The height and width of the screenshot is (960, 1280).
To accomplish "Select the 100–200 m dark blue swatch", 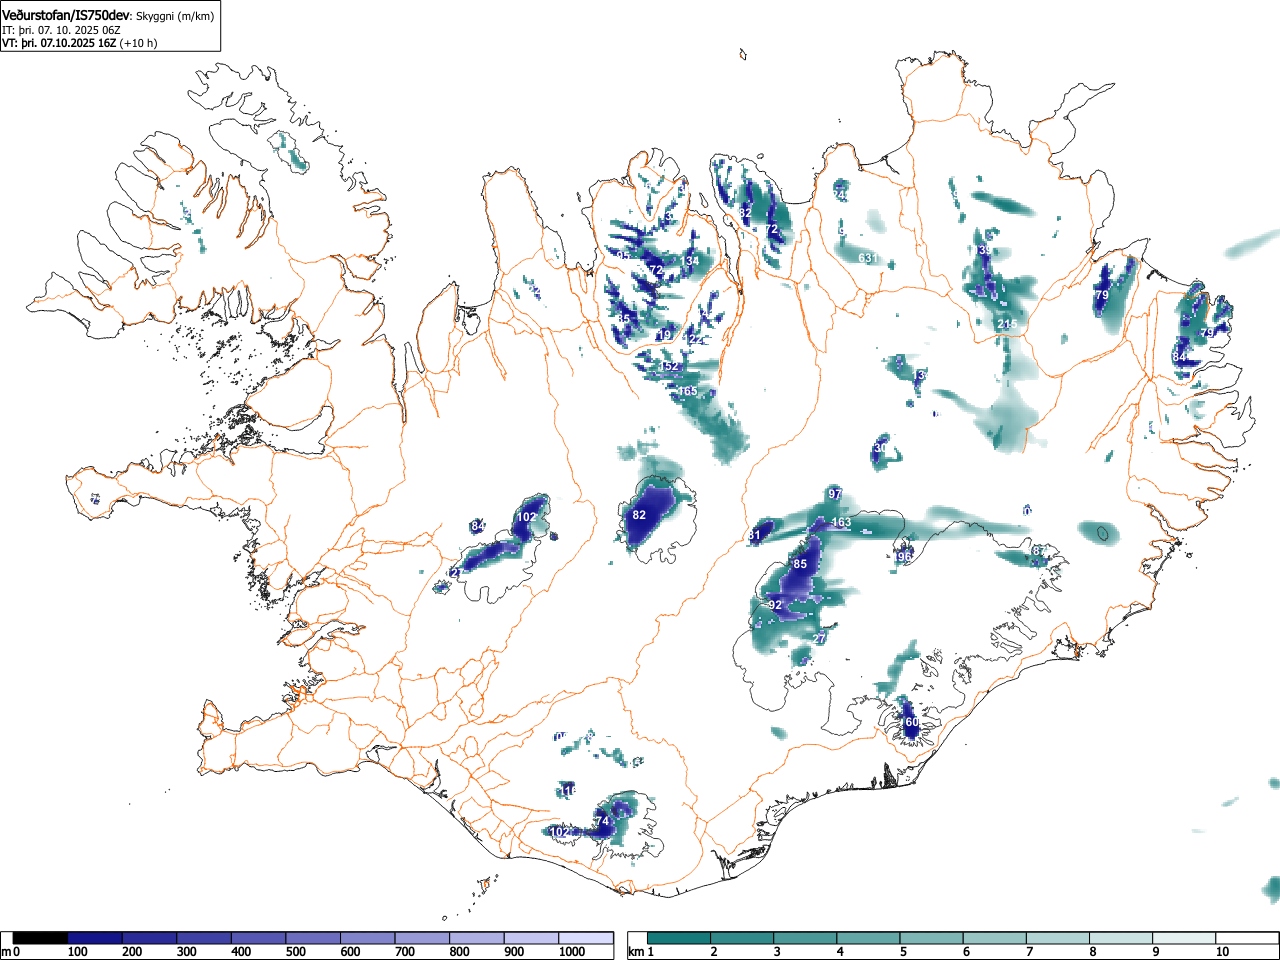I will (x=95, y=938).
